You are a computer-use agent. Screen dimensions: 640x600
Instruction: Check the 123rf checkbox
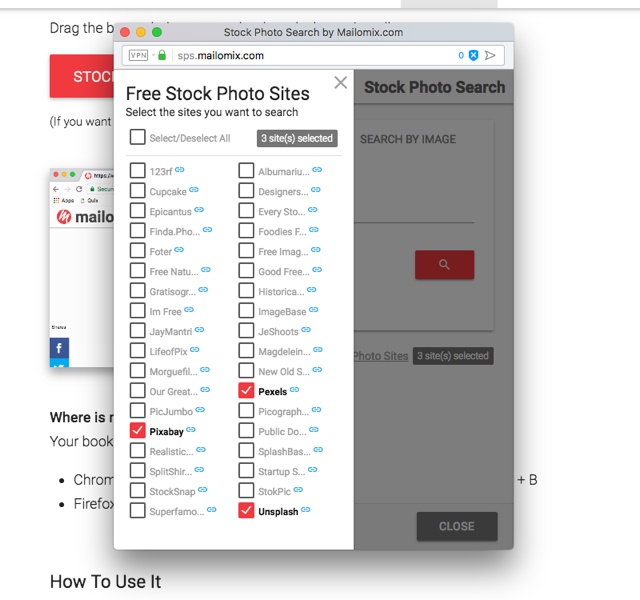(138, 170)
